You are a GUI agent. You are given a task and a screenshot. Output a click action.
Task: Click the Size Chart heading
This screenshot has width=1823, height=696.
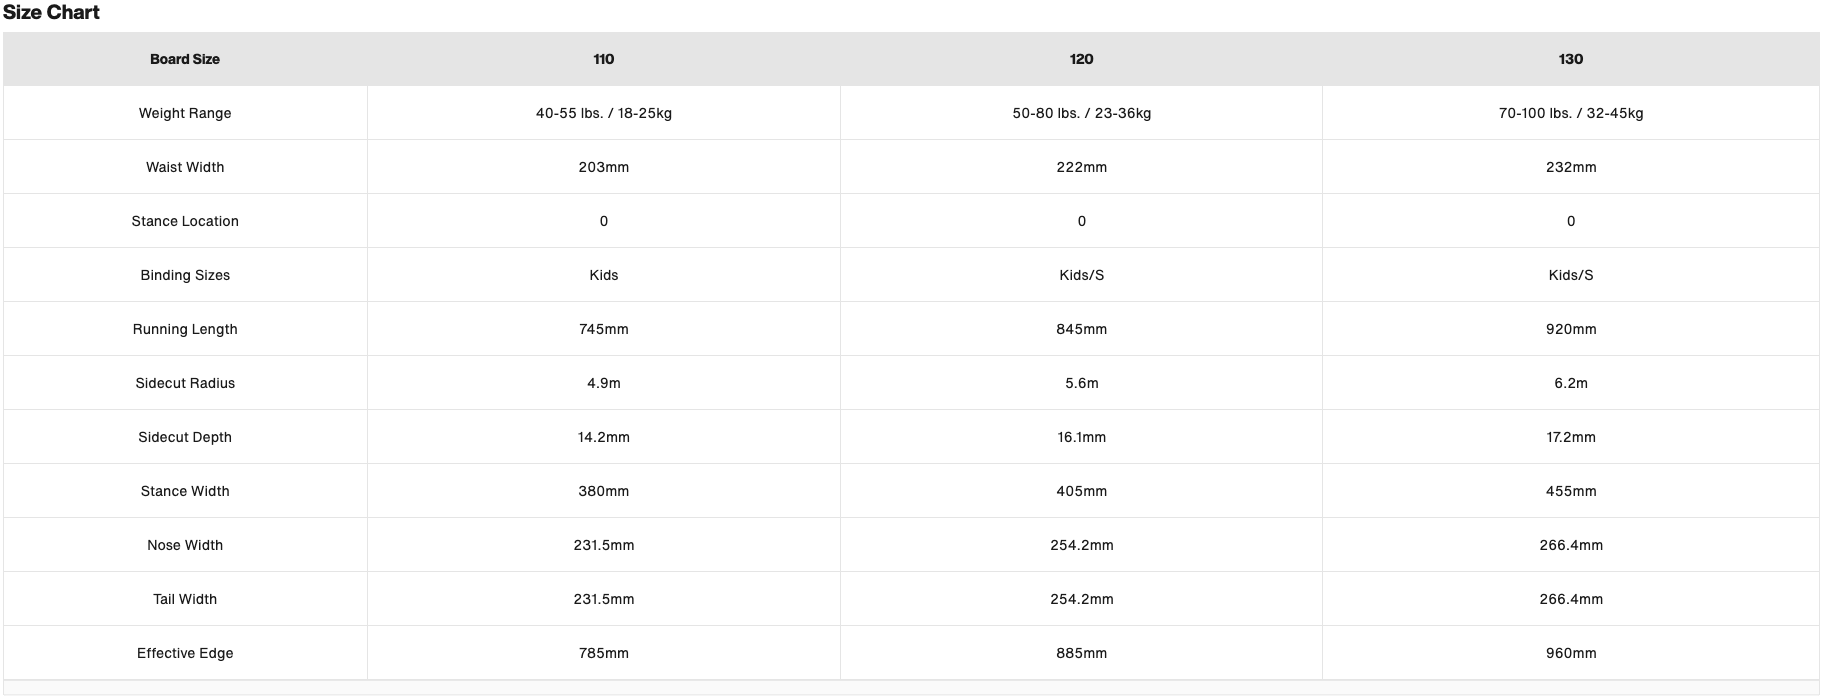pyautogui.click(x=51, y=13)
